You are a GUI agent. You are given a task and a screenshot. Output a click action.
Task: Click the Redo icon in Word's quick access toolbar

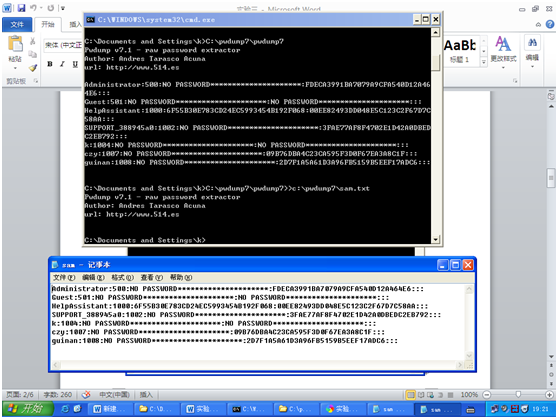click(x=51, y=7)
